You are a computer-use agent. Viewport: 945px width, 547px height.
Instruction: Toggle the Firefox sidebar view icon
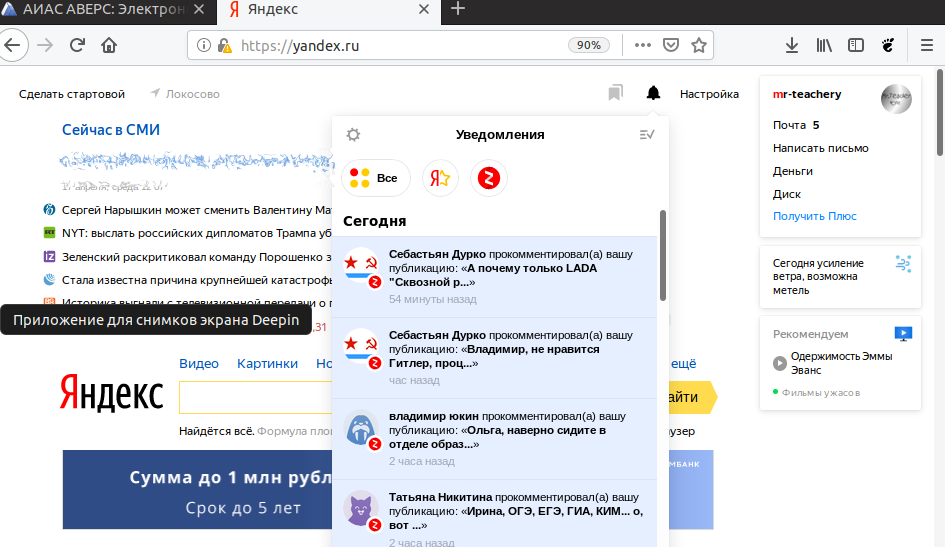(856, 45)
